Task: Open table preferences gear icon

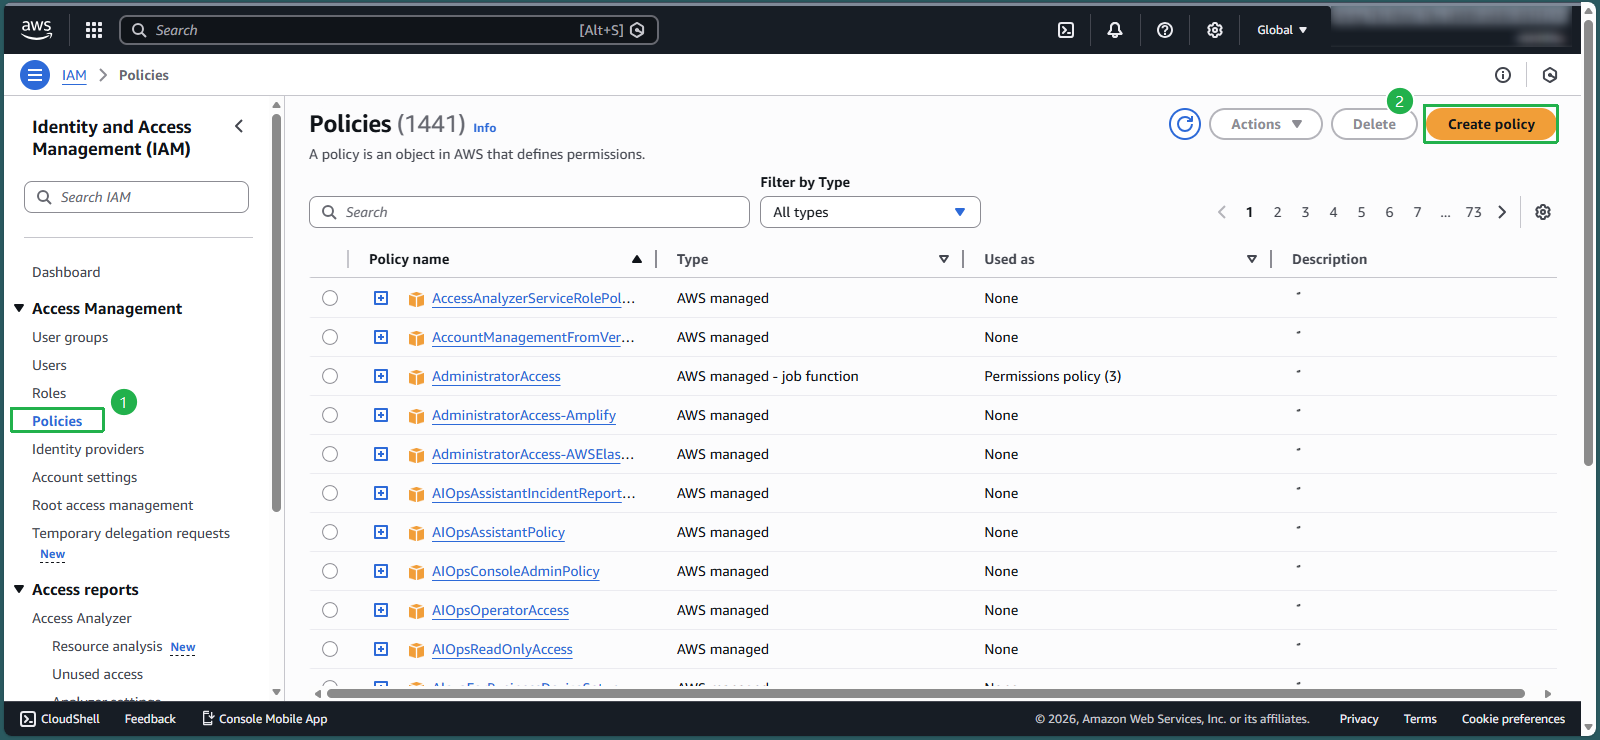Action: 1543,212
